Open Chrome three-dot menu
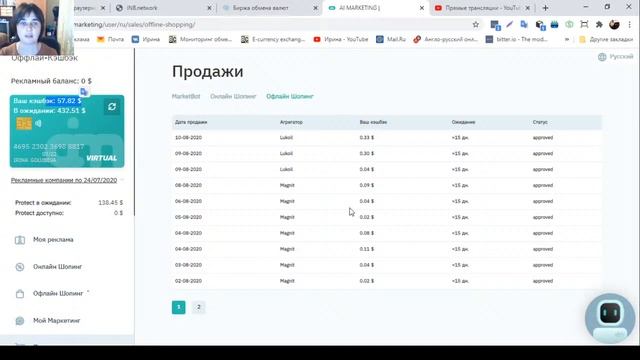This screenshot has width=640, height=360. click(629, 24)
